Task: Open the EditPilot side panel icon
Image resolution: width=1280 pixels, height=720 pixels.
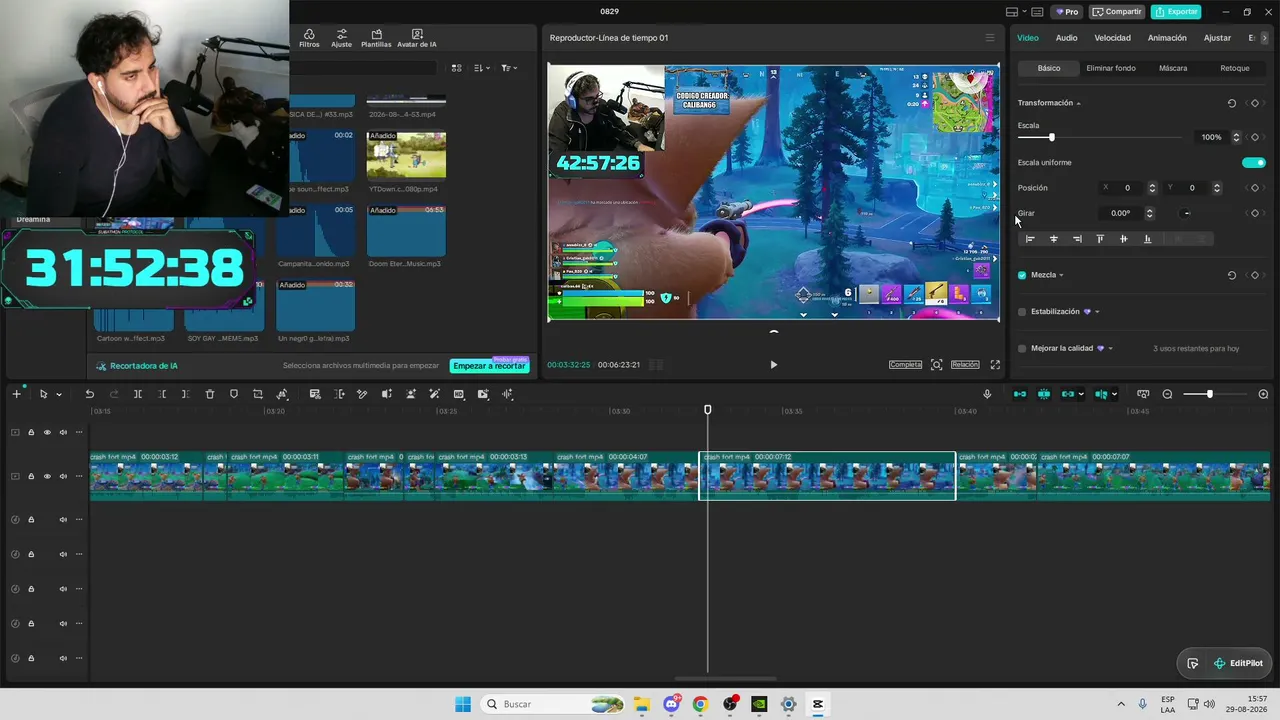Action: 1193,663
